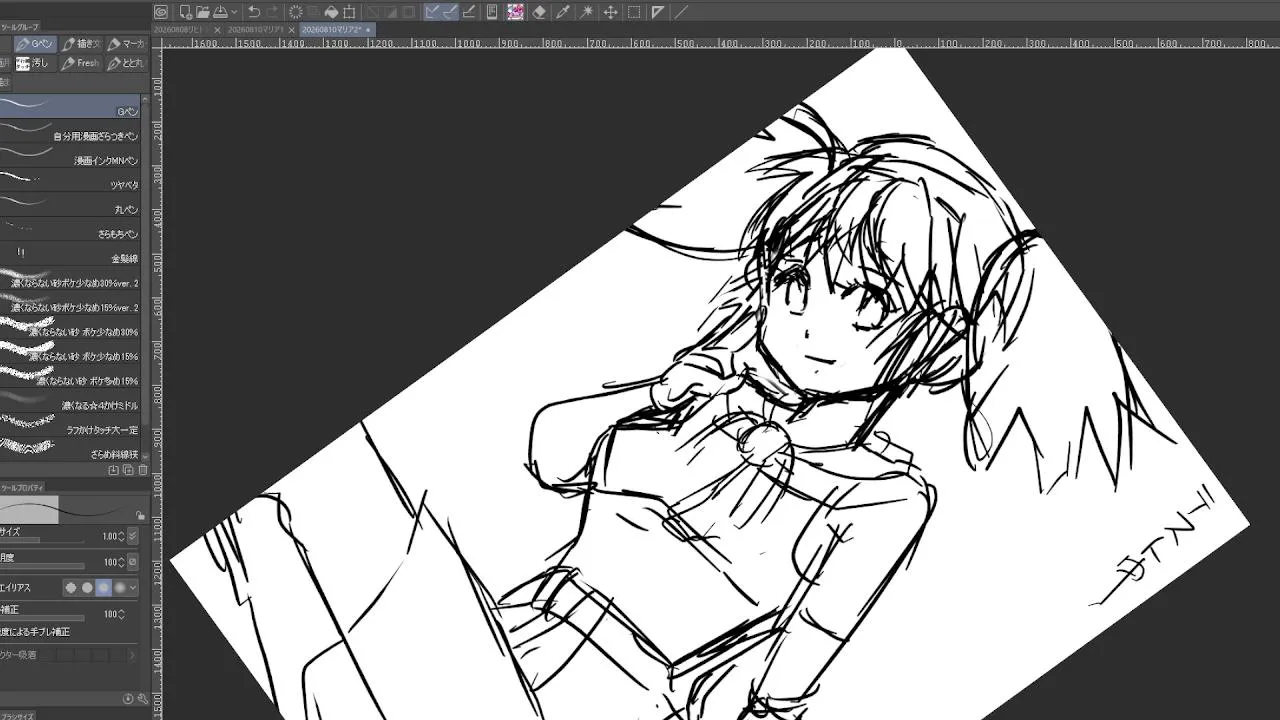Set anti-aliasing to none
The width and height of the screenshot is (1280, 720).
tap(70, 588)
